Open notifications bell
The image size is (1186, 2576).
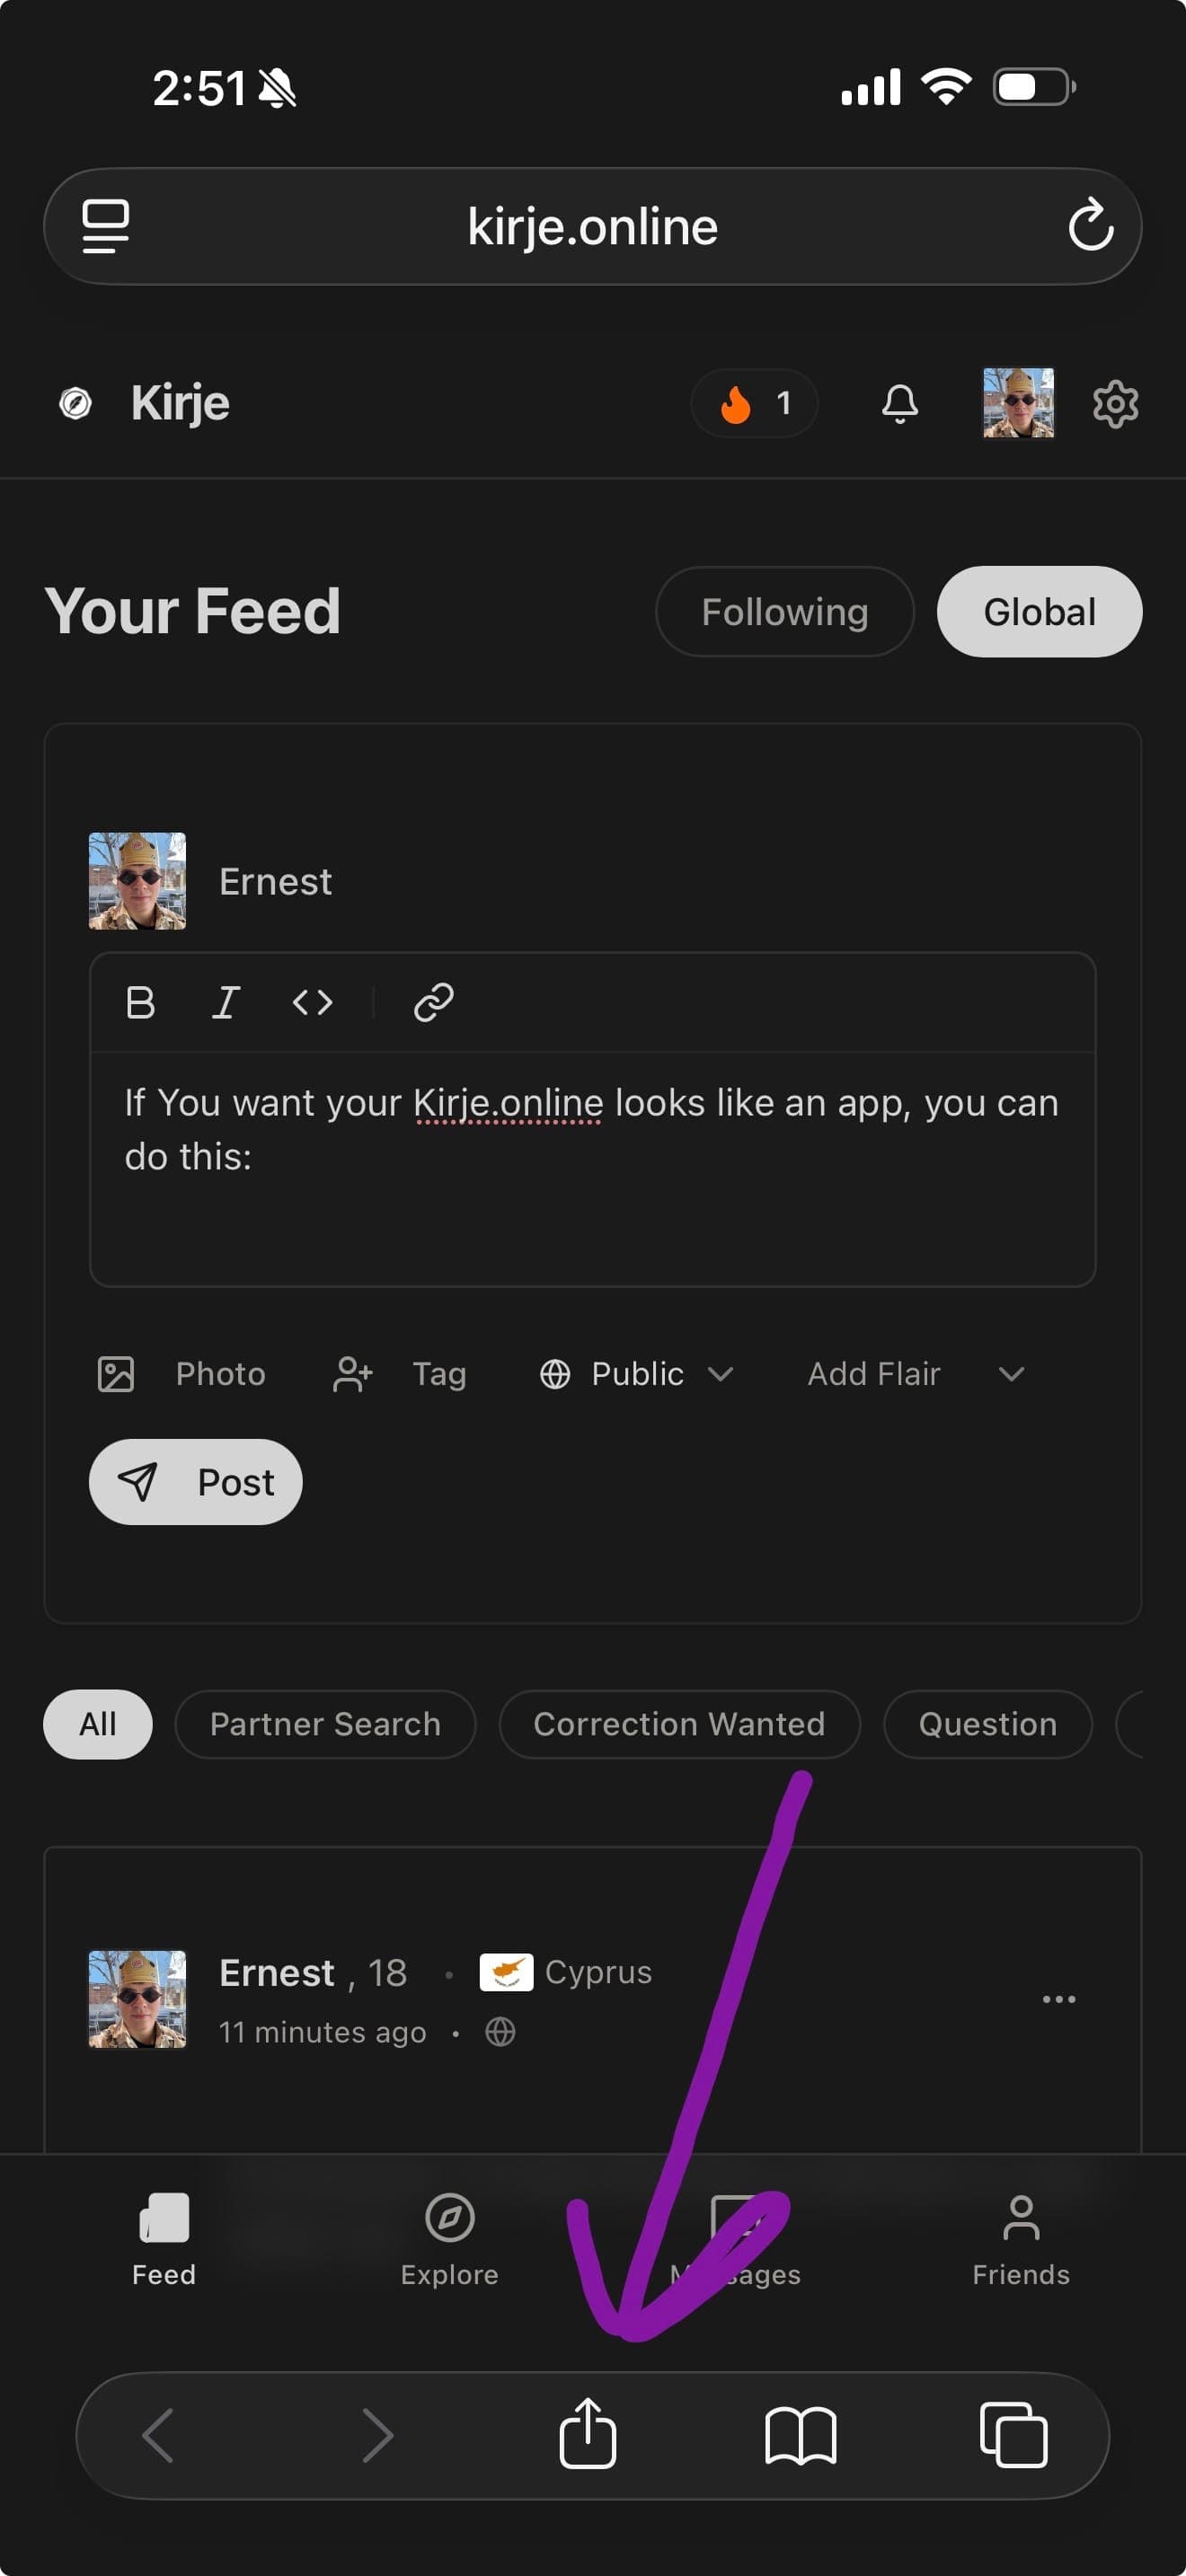pyautogui.click(x=899, y=403)
